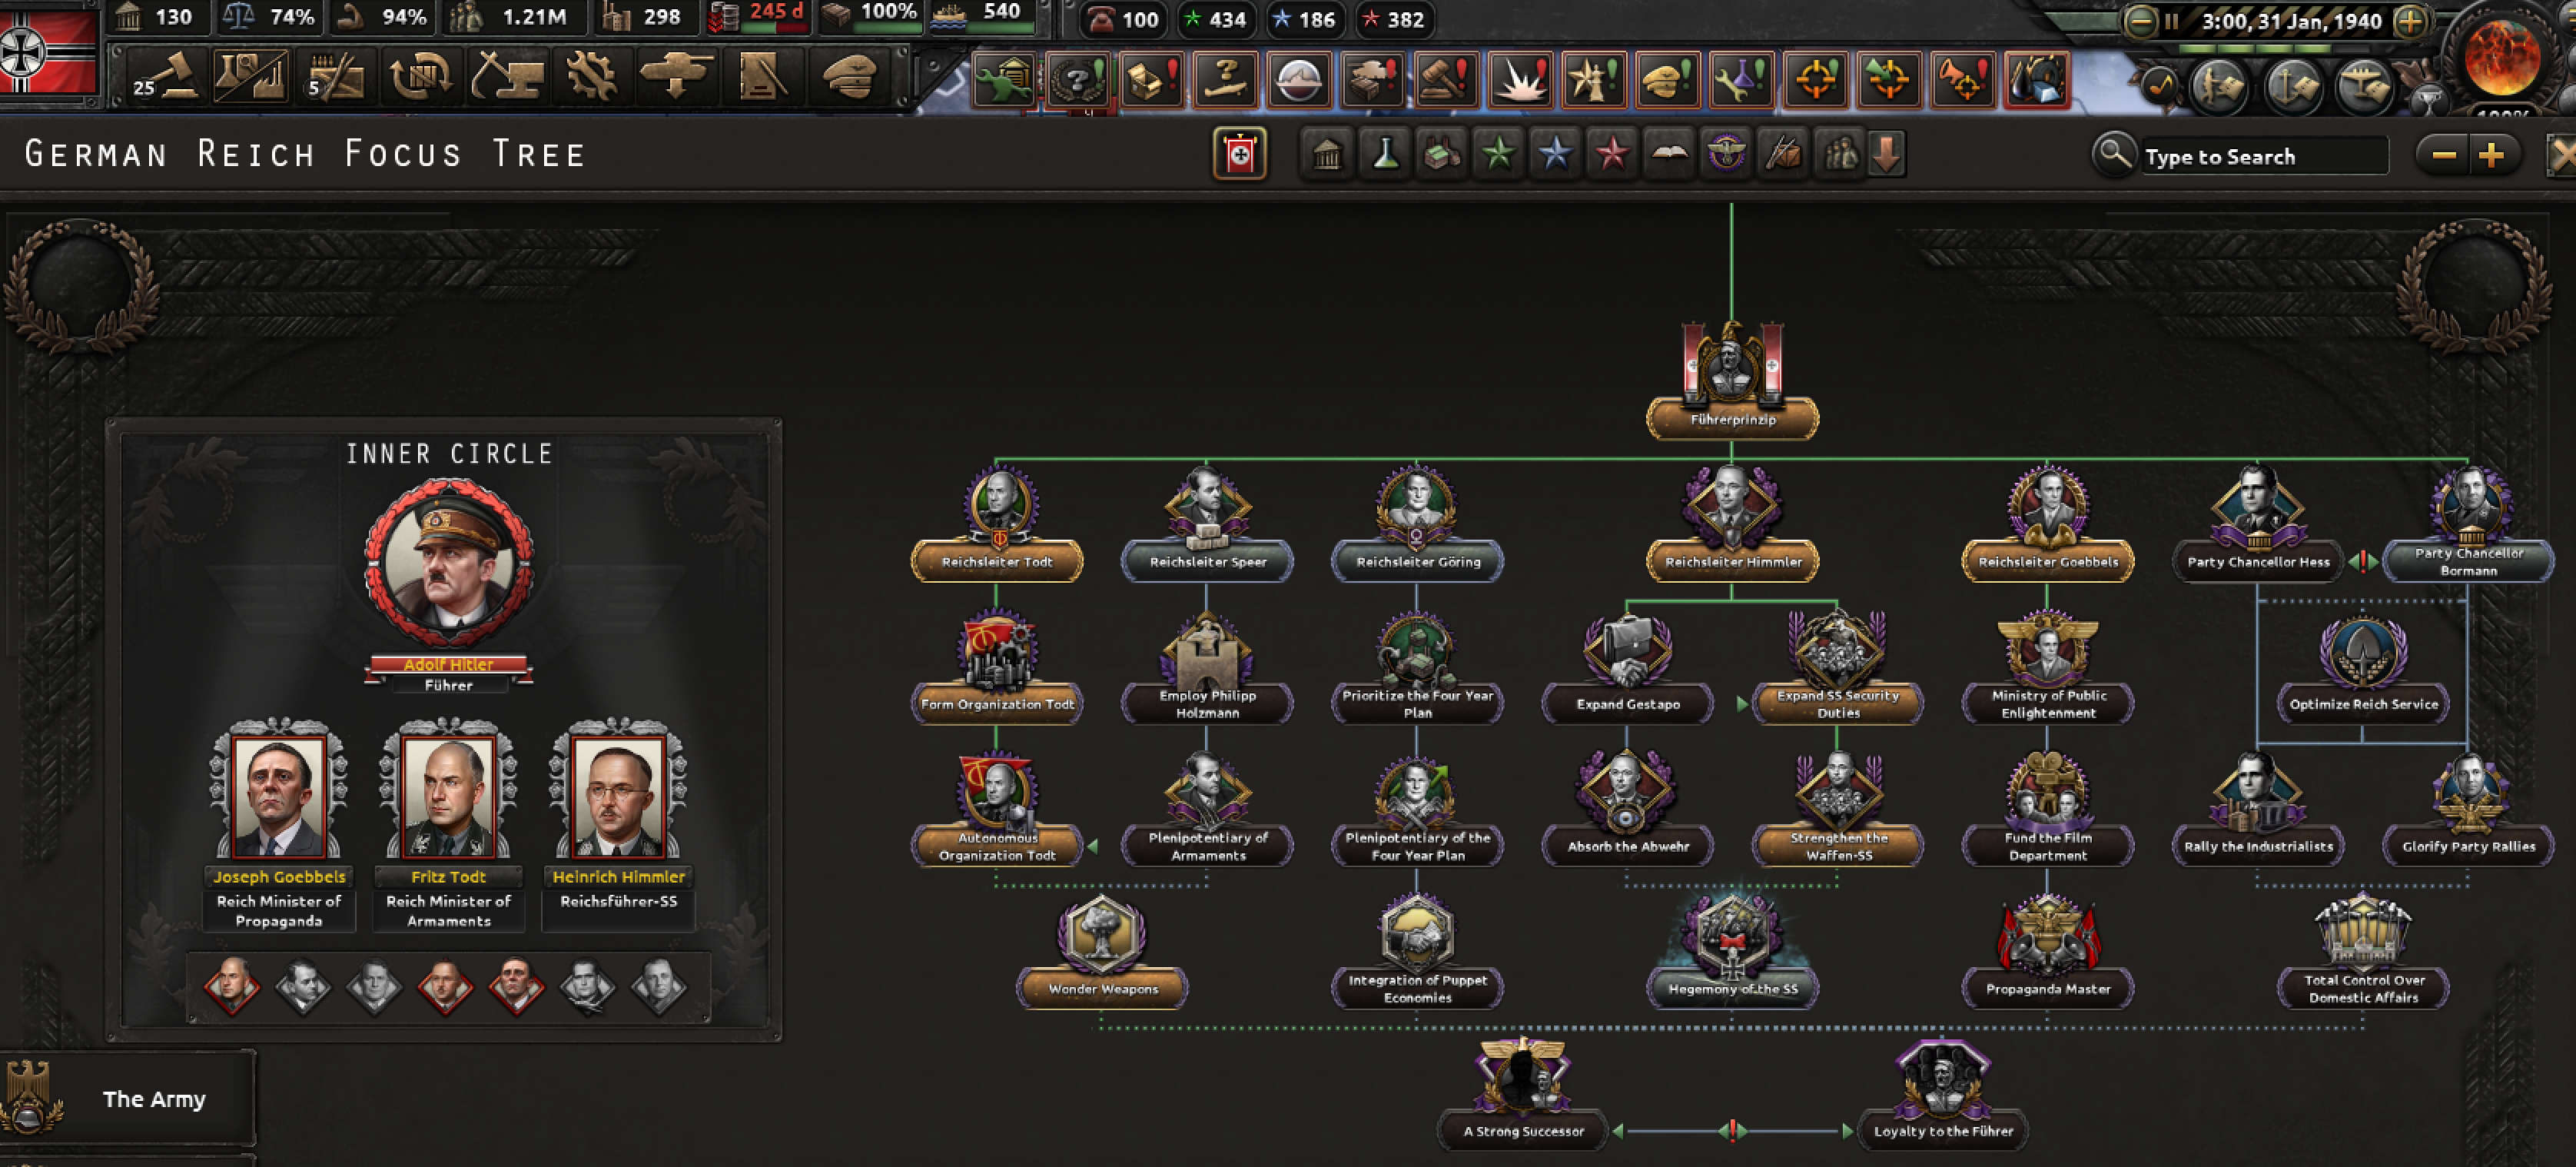The height and width of the screenshot is (1167, 2576).
Task: Toggle the political building focus filter
Action: click(x=1327, y=154)
